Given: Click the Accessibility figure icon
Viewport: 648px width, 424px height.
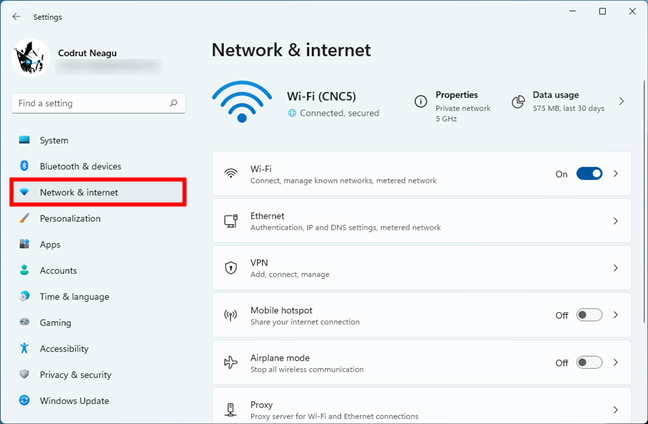Looking at the screenshot, I should 24,348.
